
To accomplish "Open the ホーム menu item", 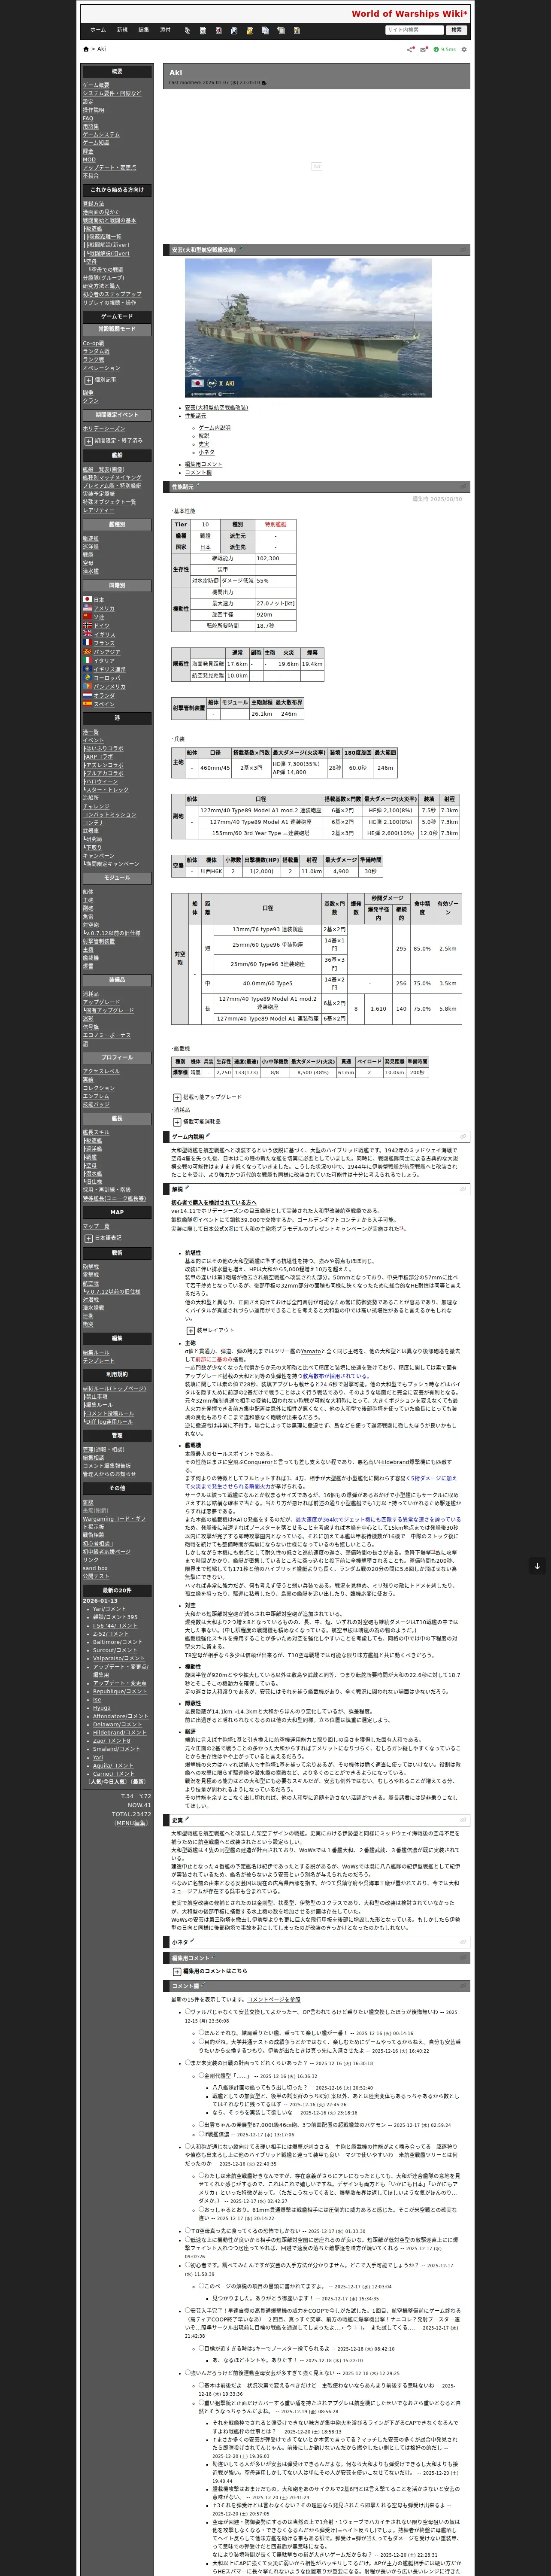I will 98,30.
